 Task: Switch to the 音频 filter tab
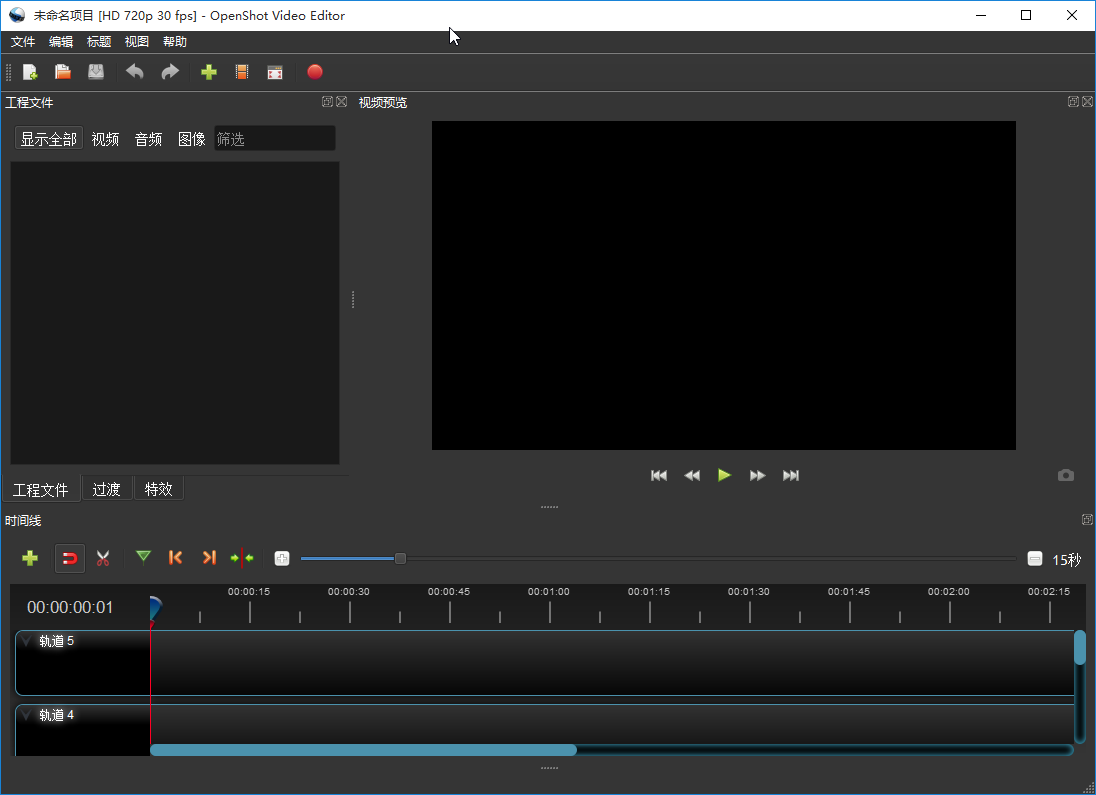[x=147, y=139]
